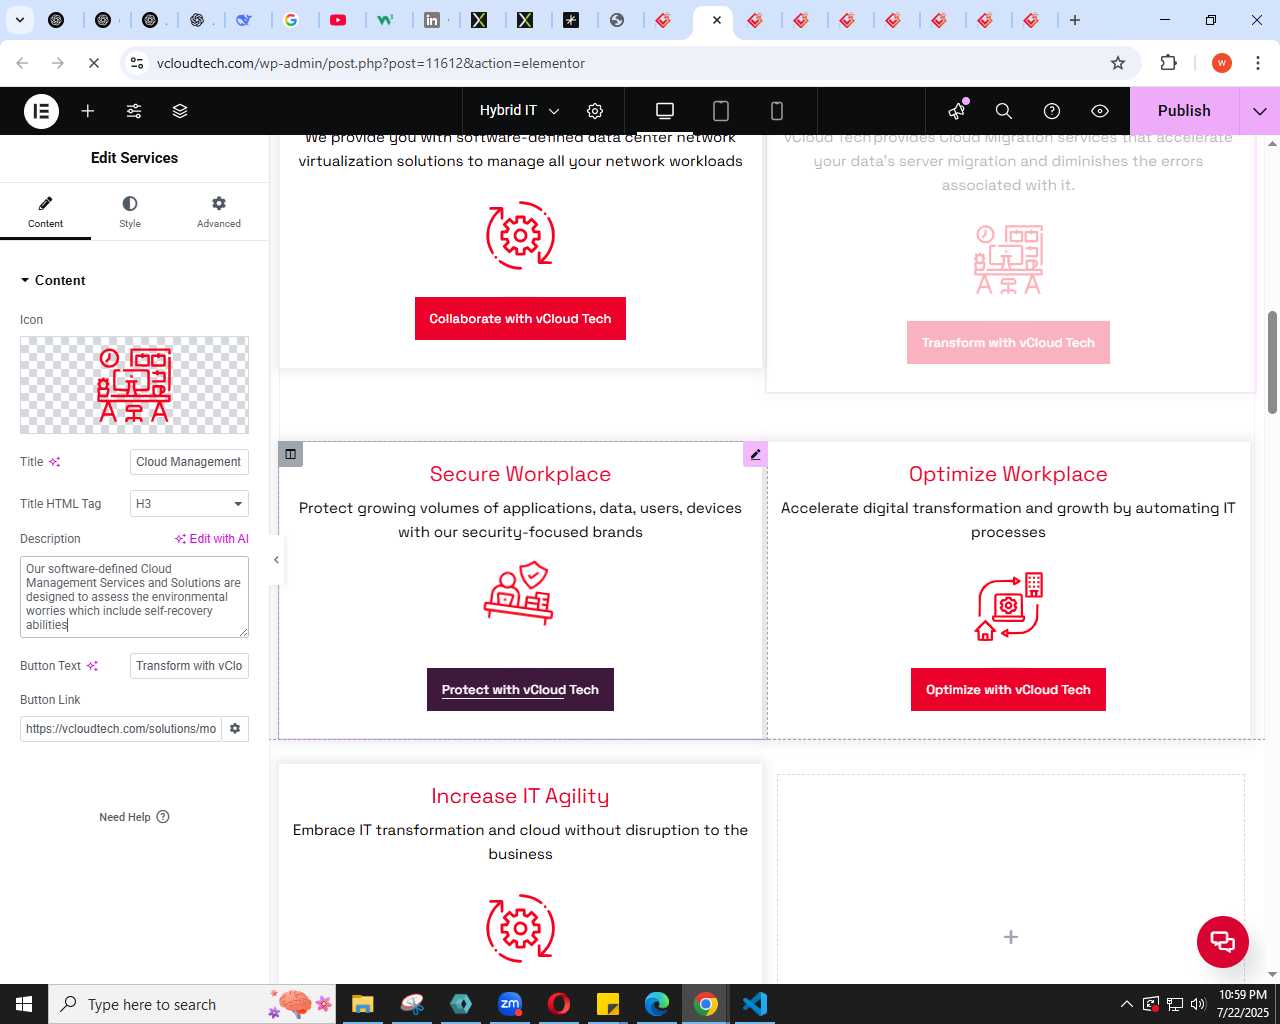Show hidden system tray icons

coord(1127,1004)
